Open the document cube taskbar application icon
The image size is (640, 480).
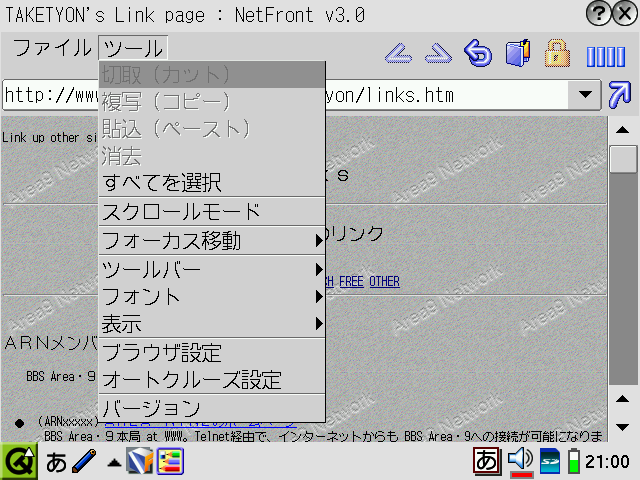pyautogui.click(x=140, y=461)
